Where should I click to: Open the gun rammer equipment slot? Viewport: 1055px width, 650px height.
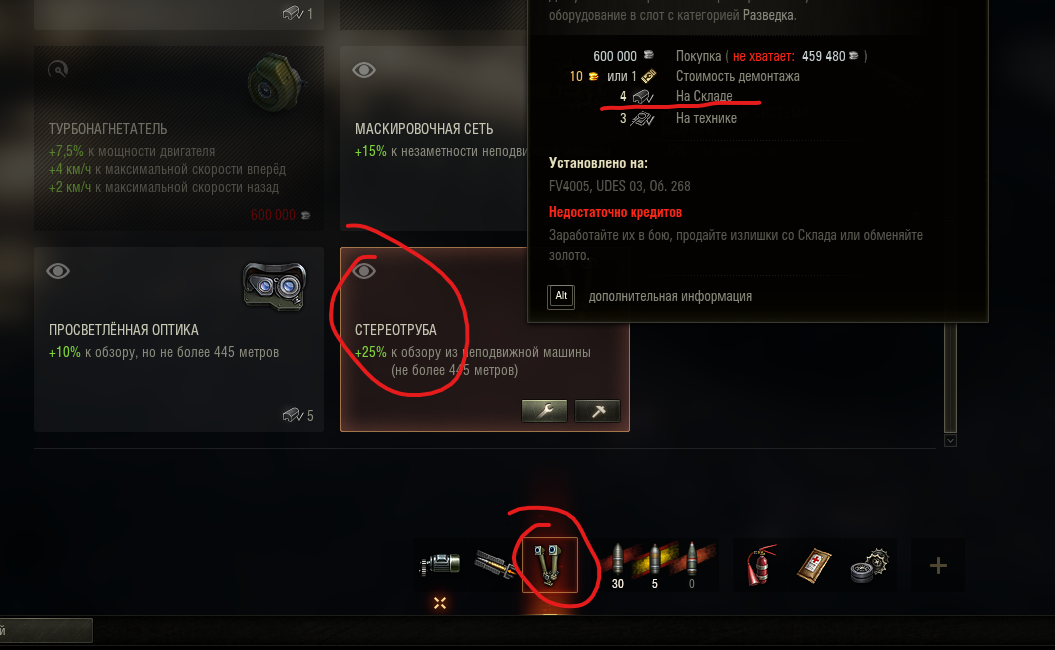[495, 565]
